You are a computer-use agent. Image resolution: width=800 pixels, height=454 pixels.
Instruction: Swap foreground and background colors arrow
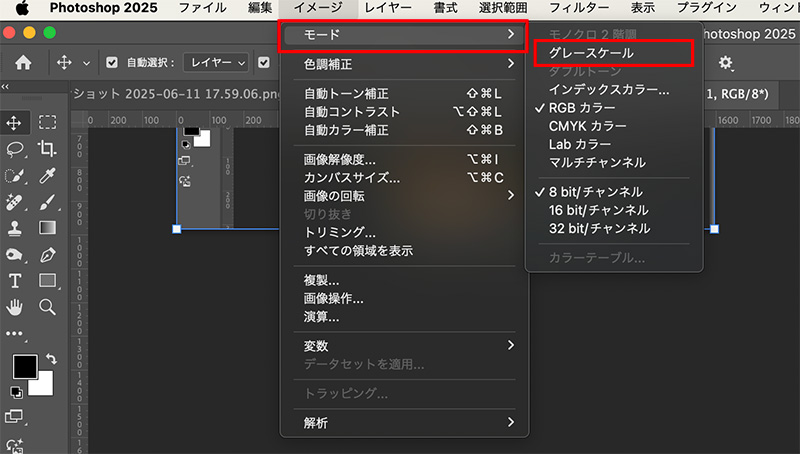51,359
